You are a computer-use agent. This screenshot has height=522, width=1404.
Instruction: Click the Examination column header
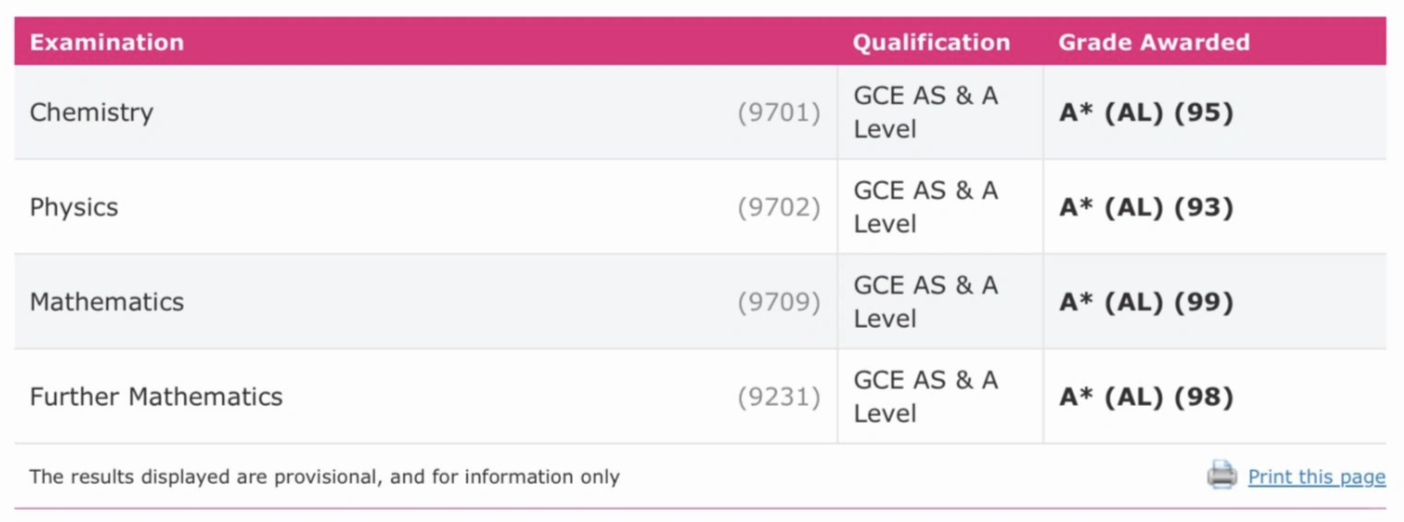(107, 42)
